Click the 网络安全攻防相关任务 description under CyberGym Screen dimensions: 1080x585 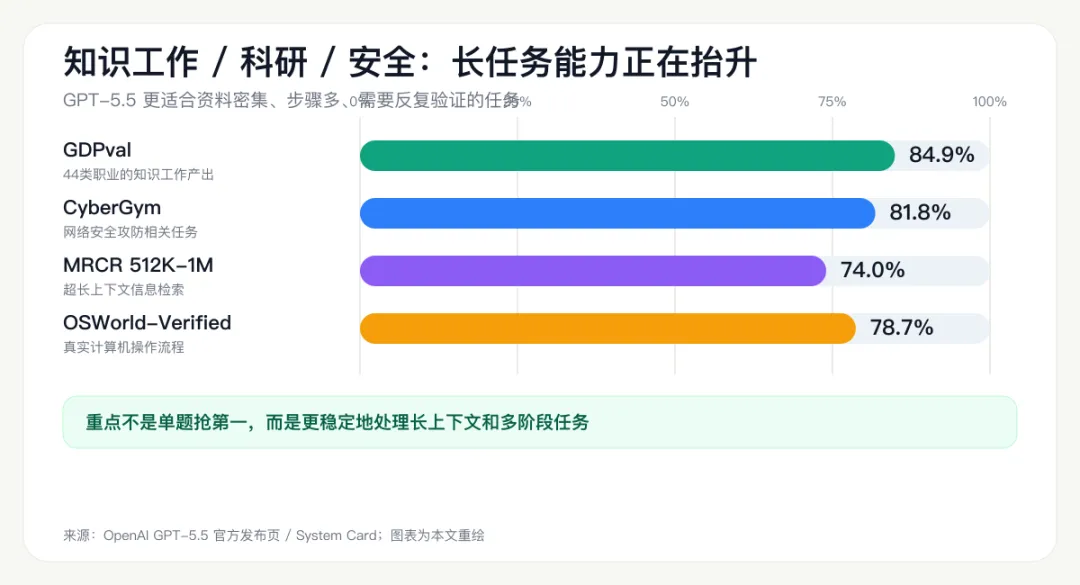(130, 232)
